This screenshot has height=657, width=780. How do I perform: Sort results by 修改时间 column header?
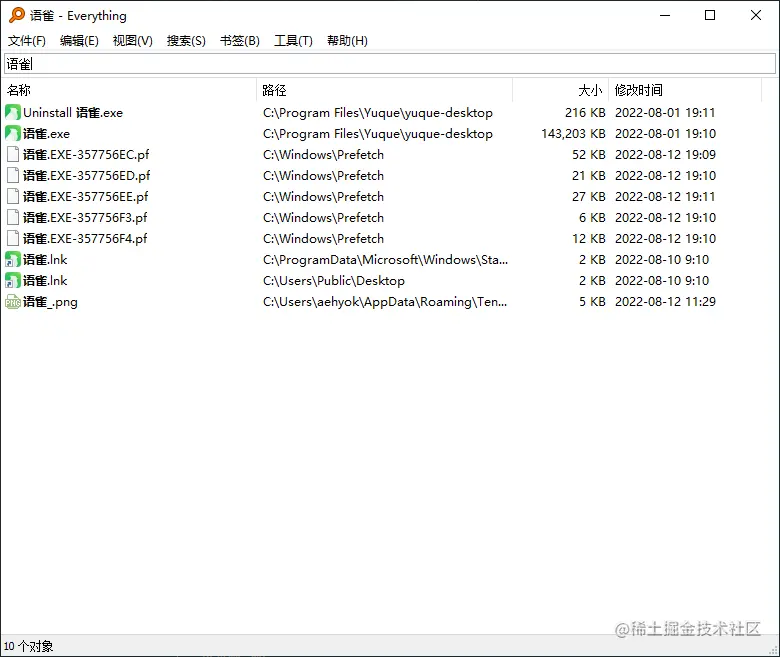point(685,90)
